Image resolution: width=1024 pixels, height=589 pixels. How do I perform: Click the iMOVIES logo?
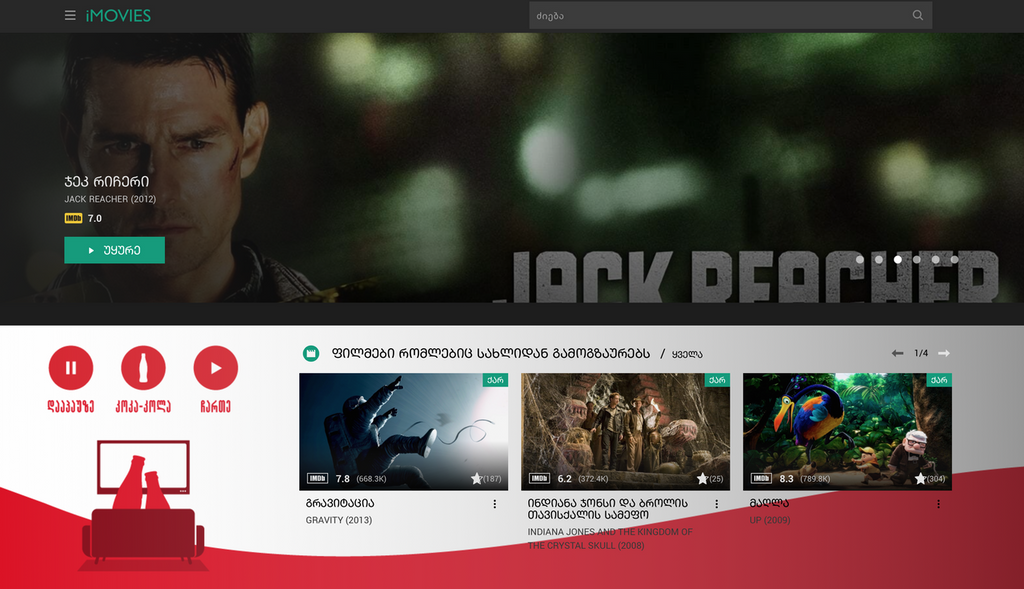click(118, 16)
